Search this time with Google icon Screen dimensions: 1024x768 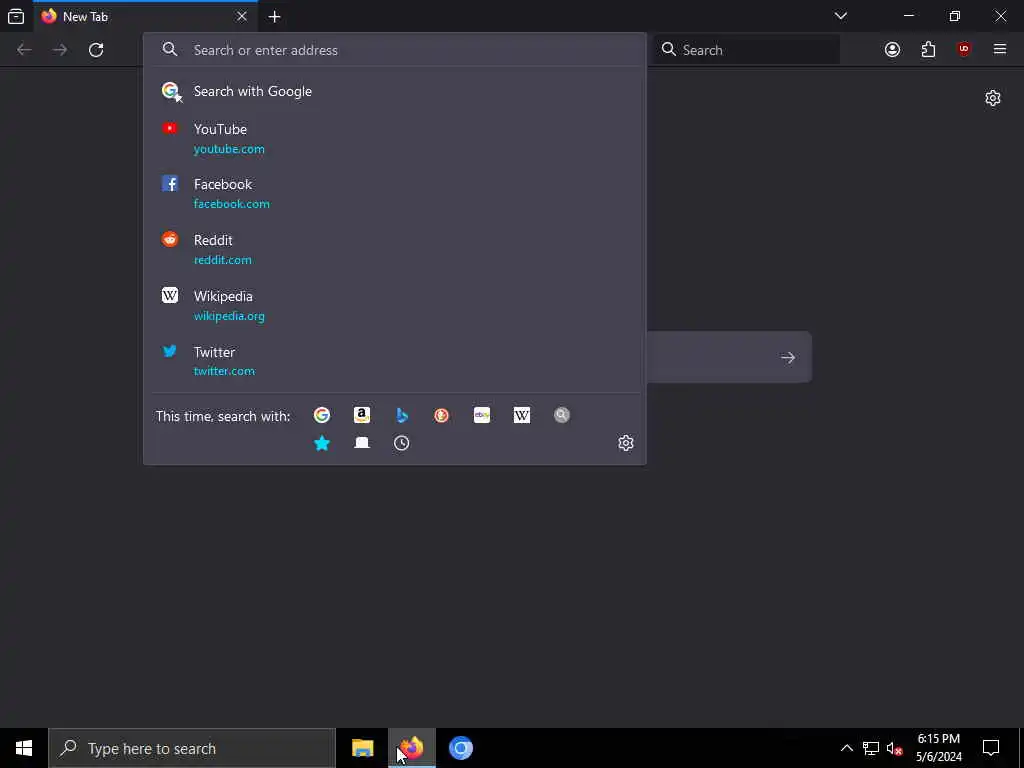(321, 415)
